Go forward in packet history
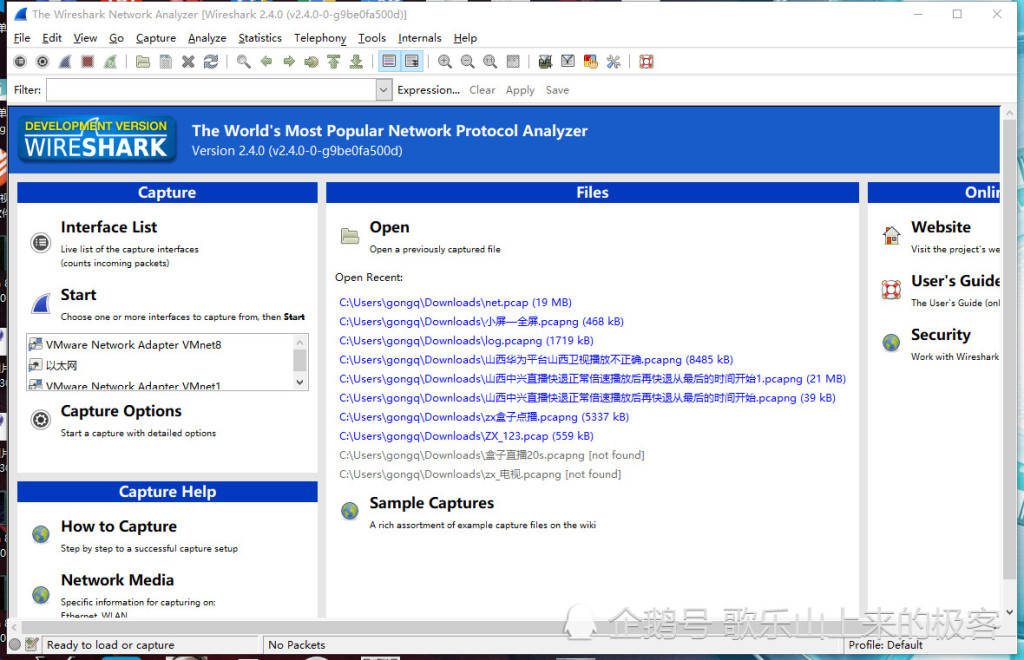The width and height of the screenshot is (1024, 660). [x=289, y=61]
